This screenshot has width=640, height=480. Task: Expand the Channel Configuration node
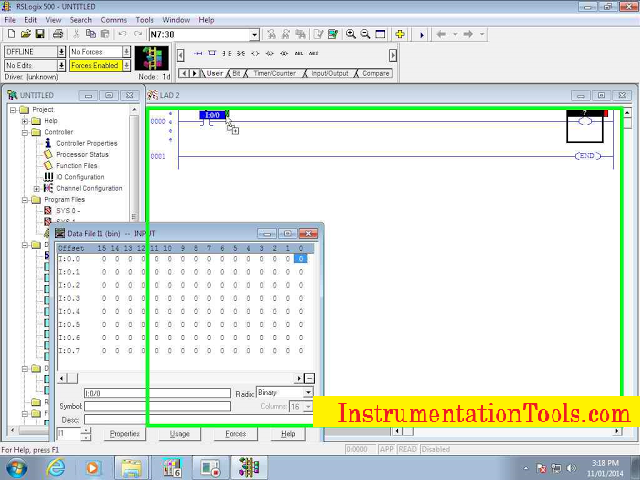point(37,189)
